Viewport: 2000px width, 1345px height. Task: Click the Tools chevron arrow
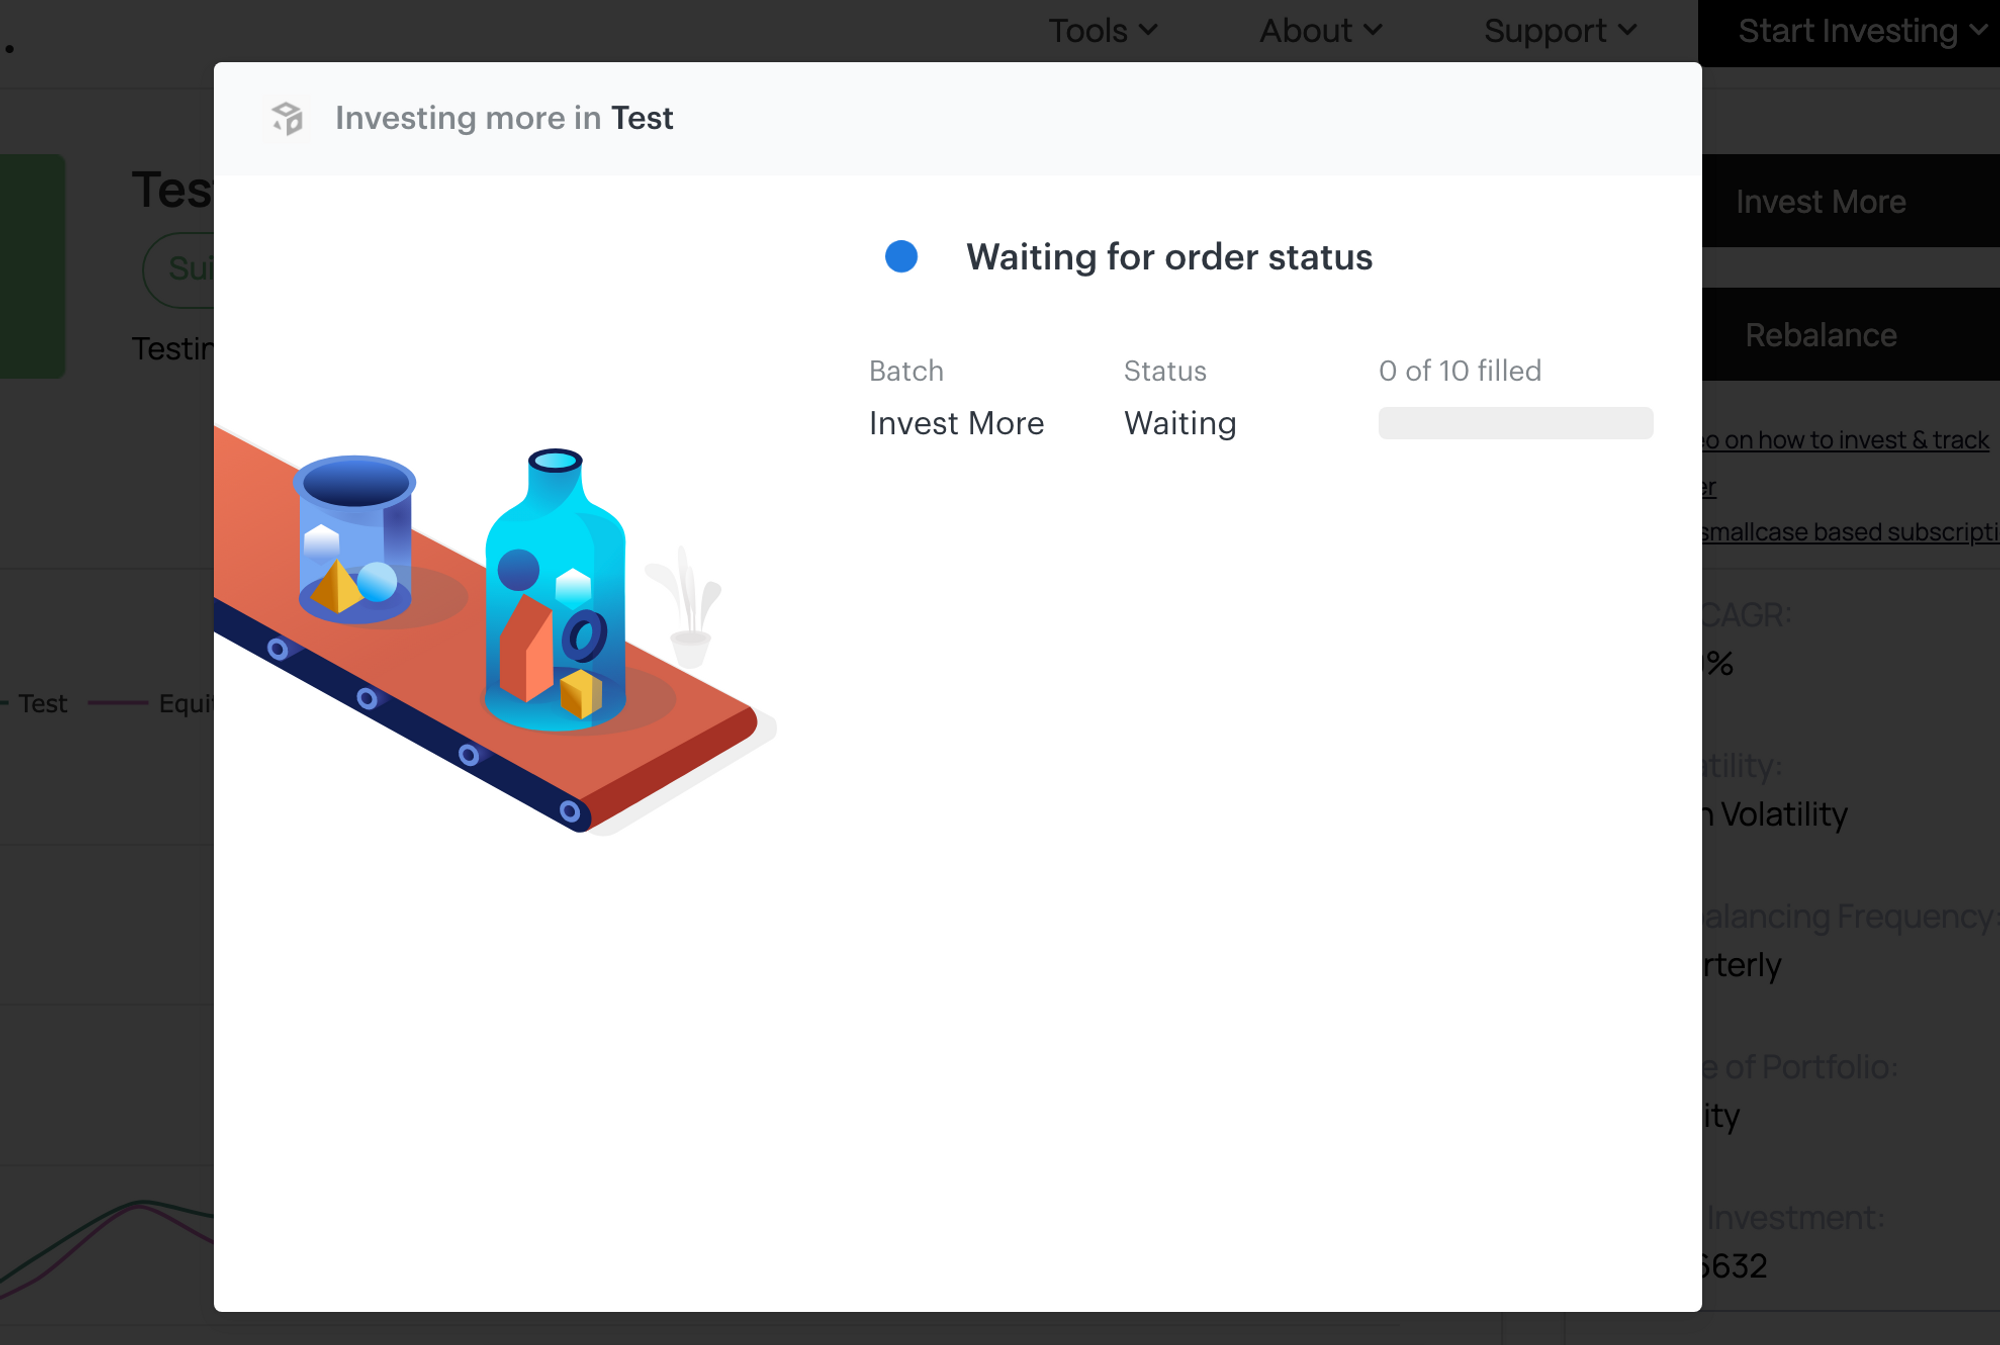[1149, 30]
